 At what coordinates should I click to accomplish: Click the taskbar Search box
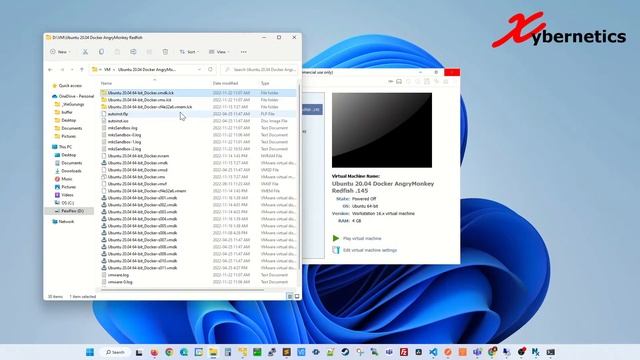tap(116, 352)
